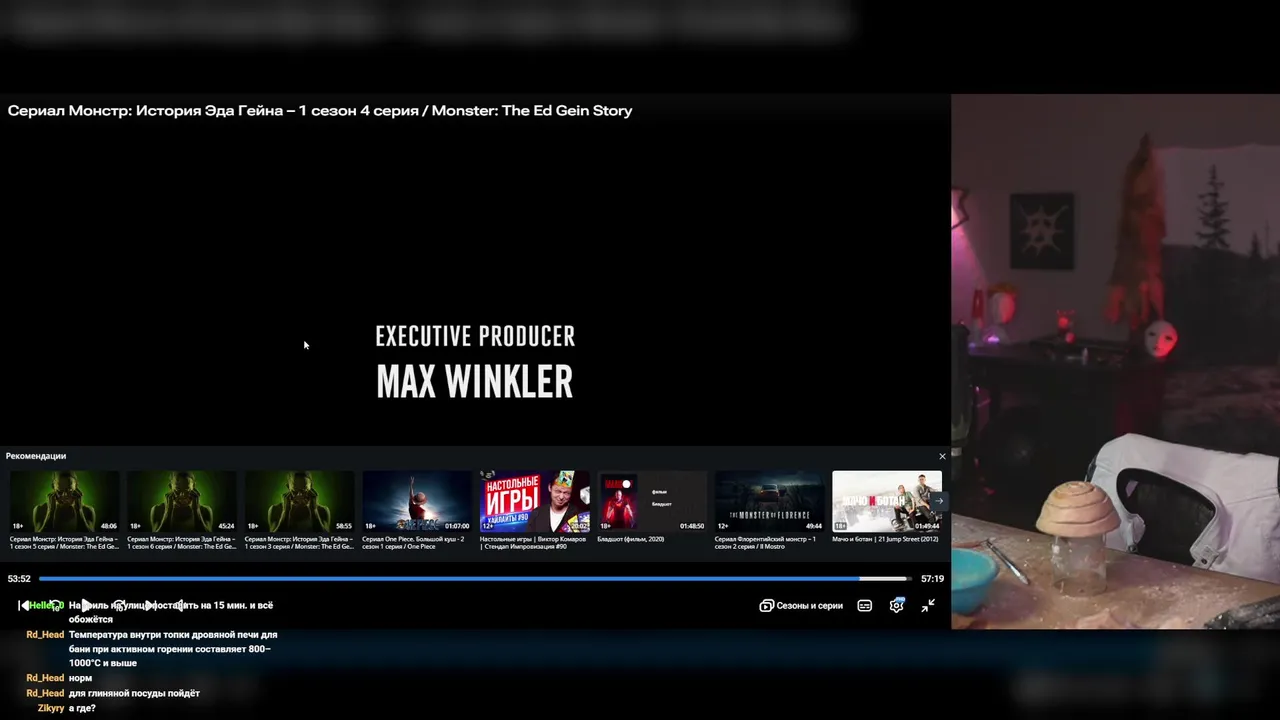The height and width of the screenshot is (720, 1280).
Task: Click the play button in player controls
Action: pos(87,605)
